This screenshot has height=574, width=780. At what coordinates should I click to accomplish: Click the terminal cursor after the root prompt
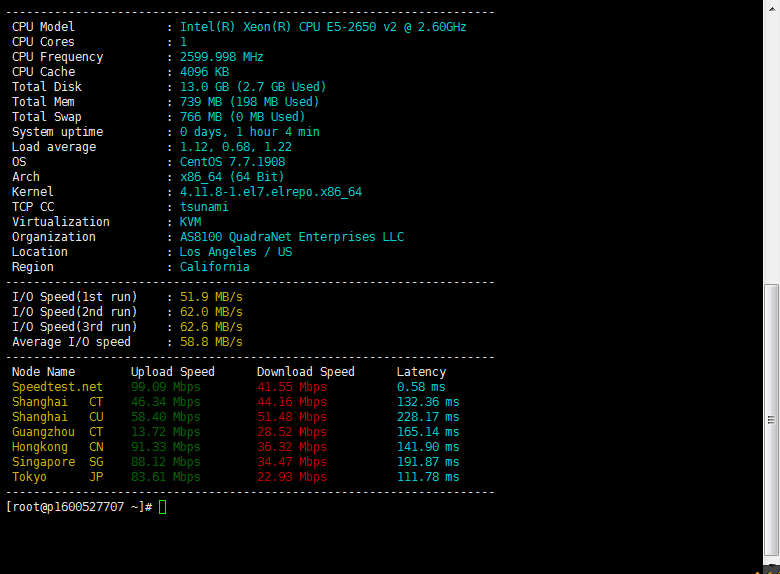pyautogui.click(x=162, y=507)
